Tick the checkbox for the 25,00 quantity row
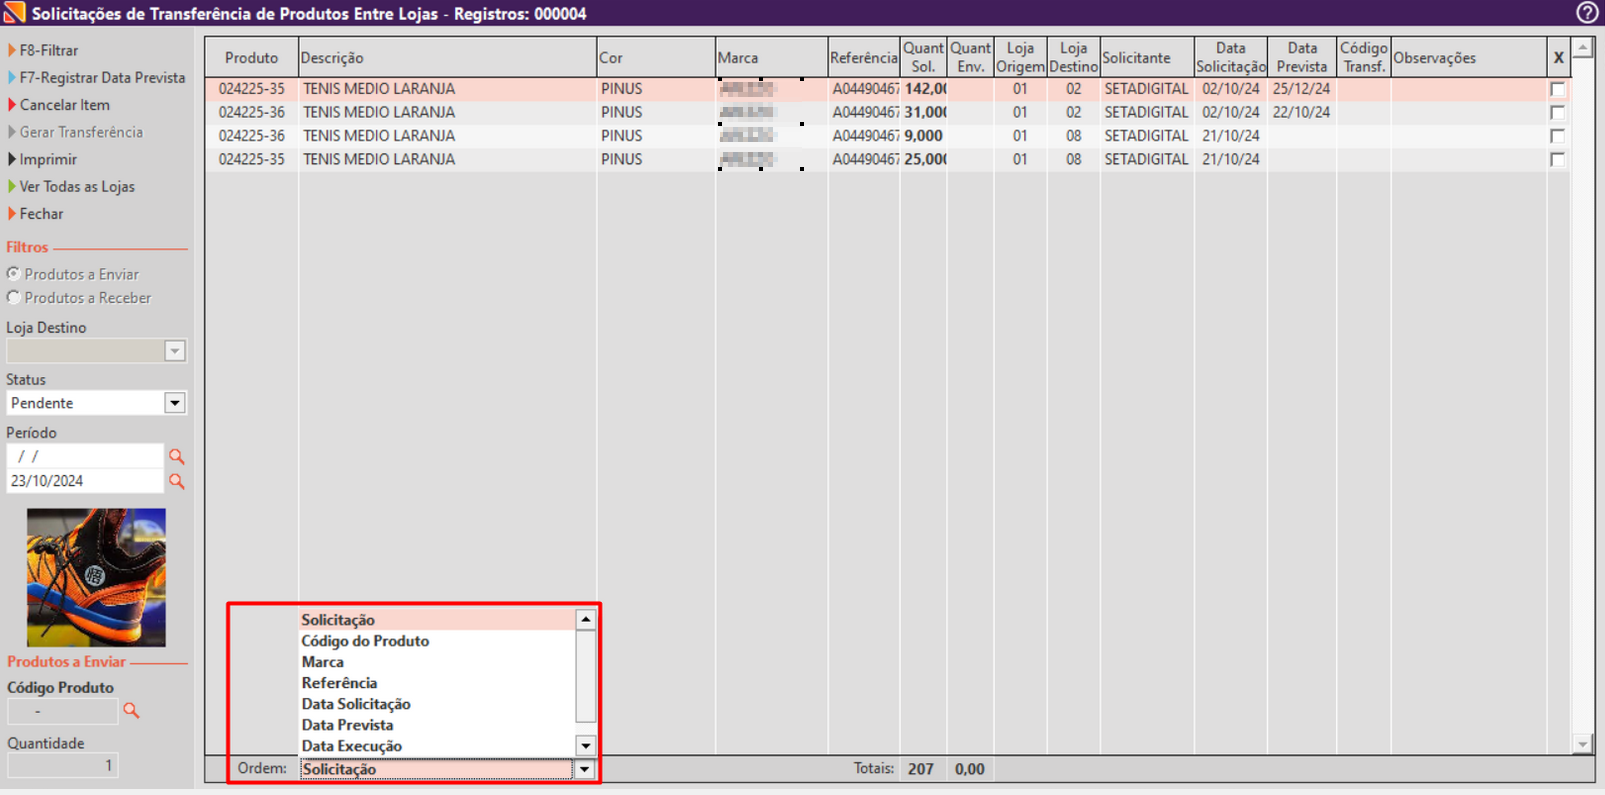 point(1557,159)
